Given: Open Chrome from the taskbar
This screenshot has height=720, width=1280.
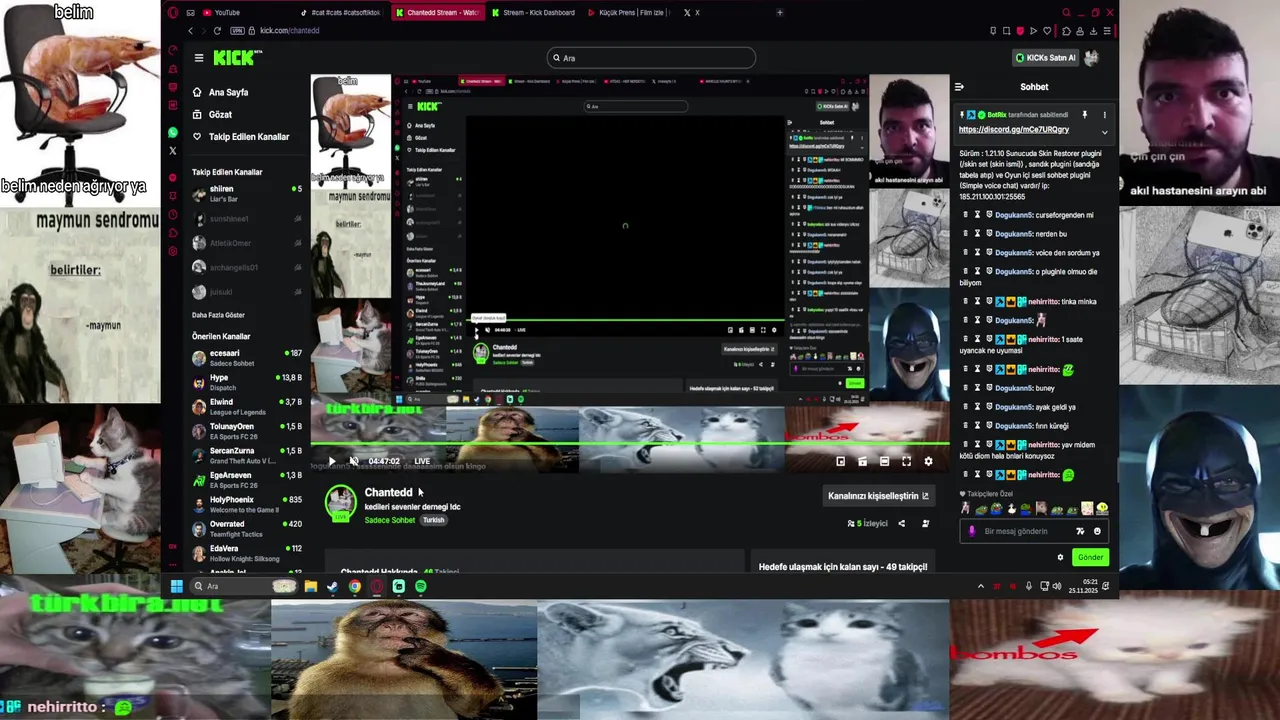Looking at the screenshot, I should point(355,586).
